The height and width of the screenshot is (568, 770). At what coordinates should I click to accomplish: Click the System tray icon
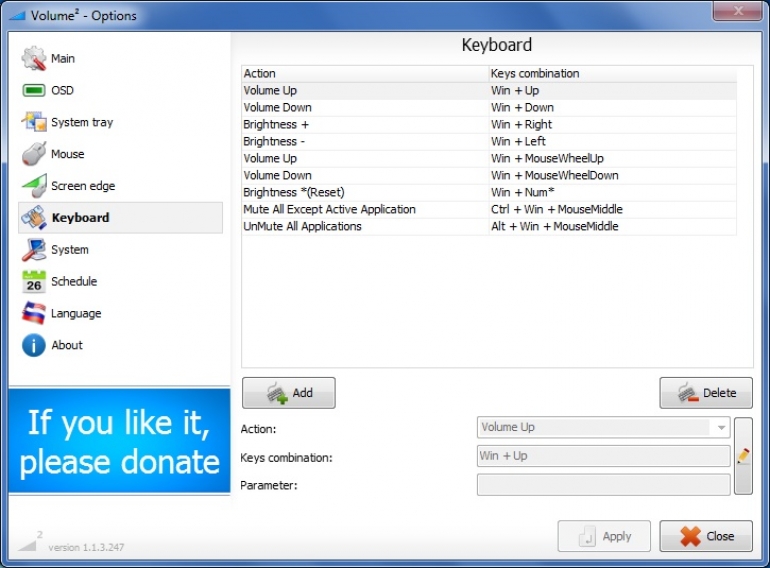(33, 122)
